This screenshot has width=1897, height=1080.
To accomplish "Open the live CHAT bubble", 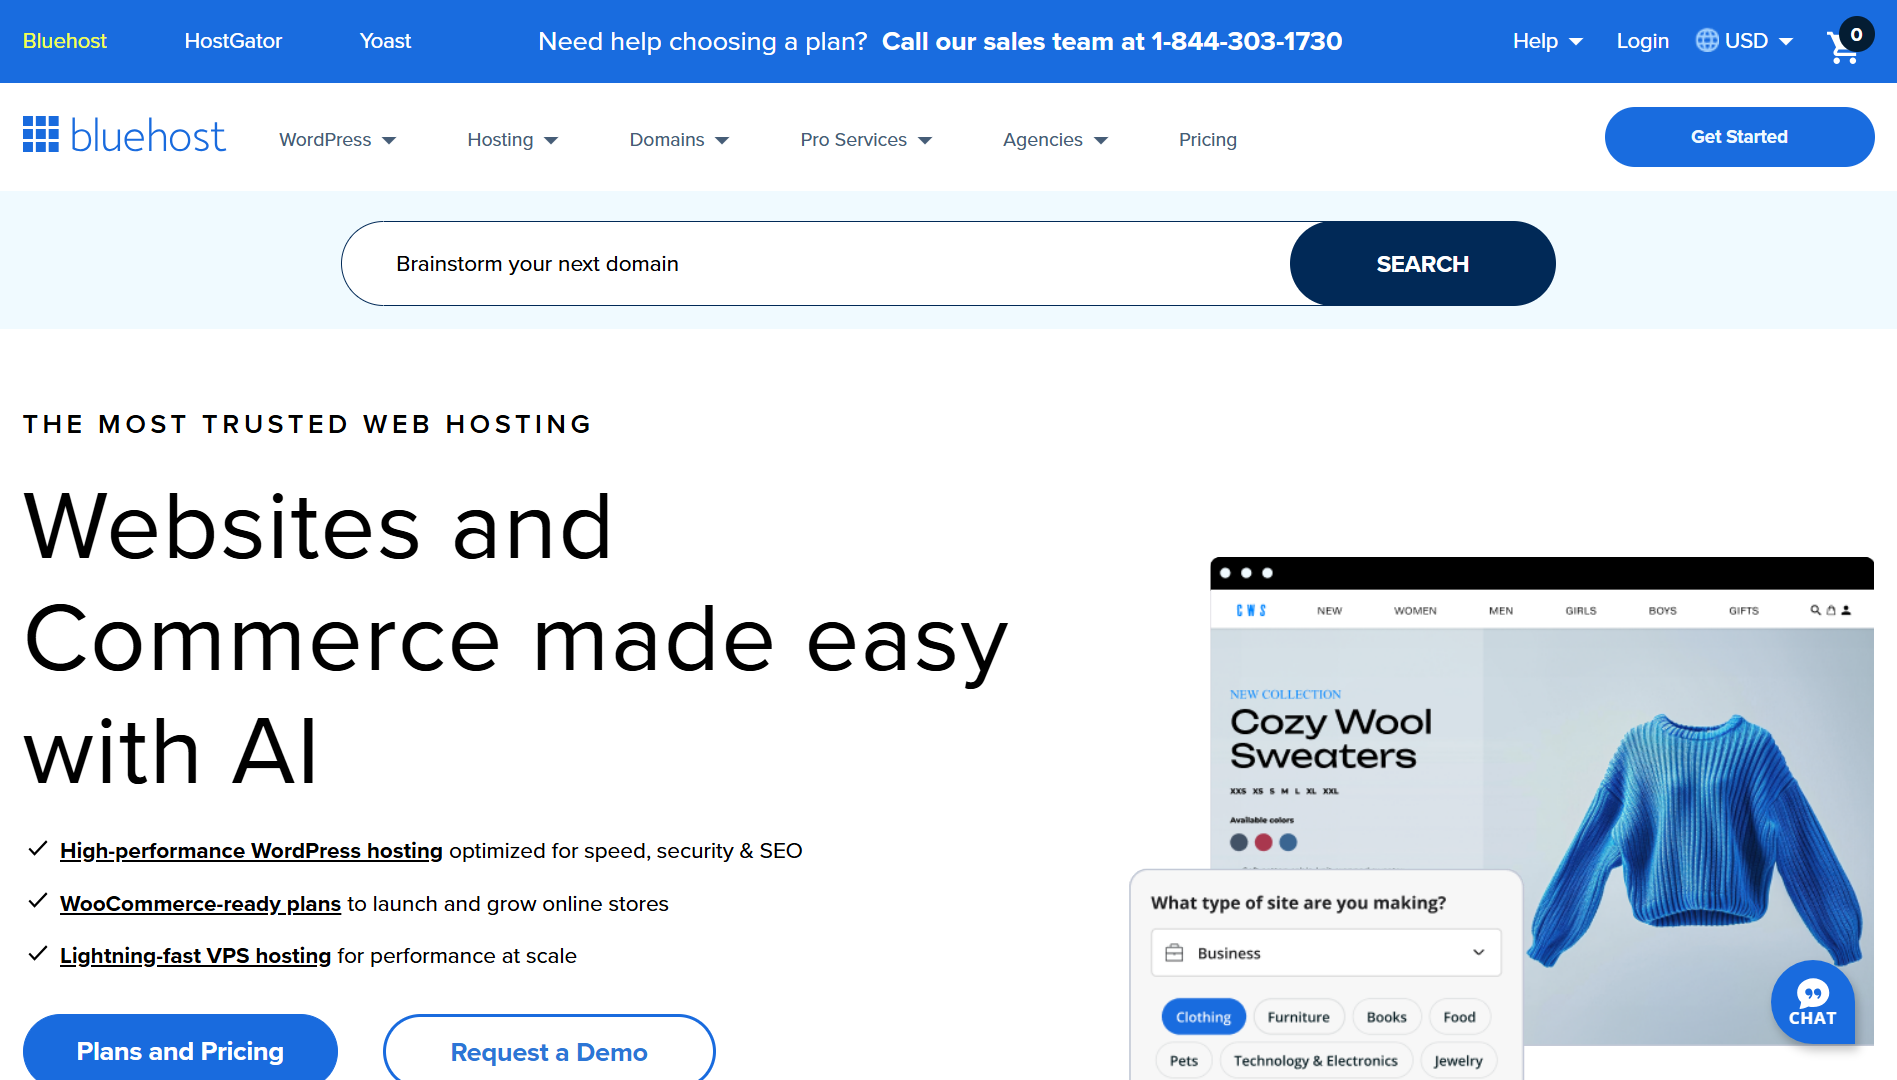I will pyautogui.click(x=1812, y=1002).
